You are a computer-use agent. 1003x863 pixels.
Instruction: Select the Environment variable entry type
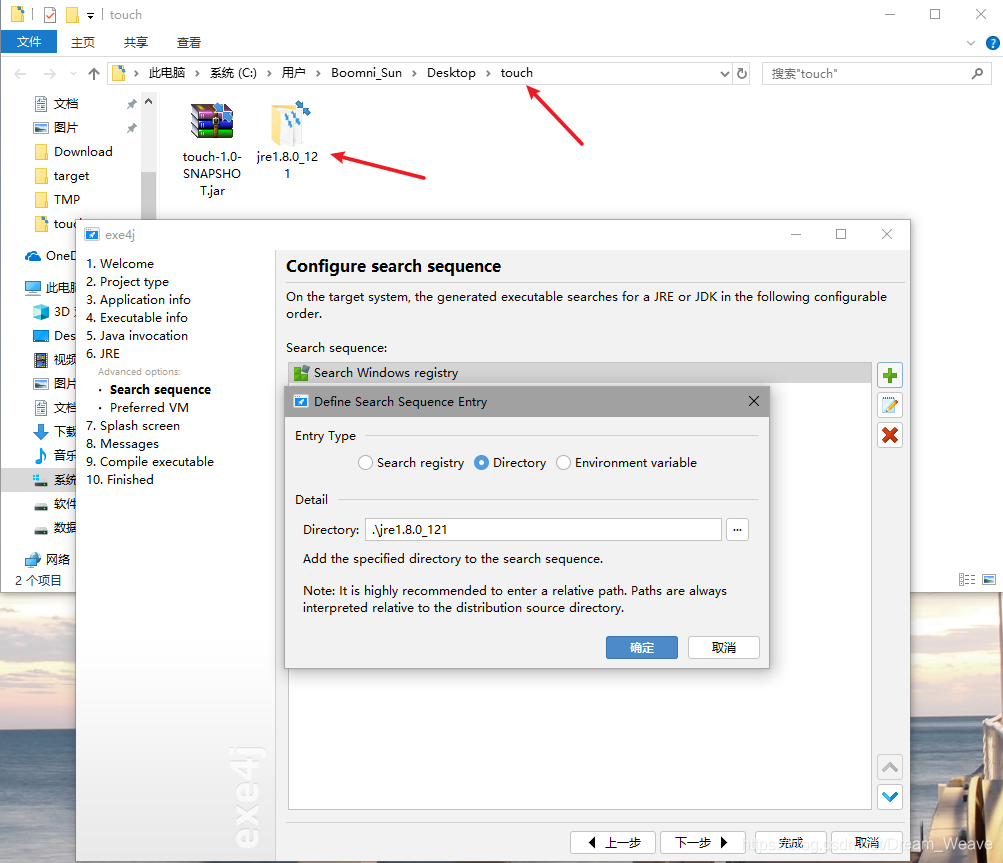tap(626, 463)
